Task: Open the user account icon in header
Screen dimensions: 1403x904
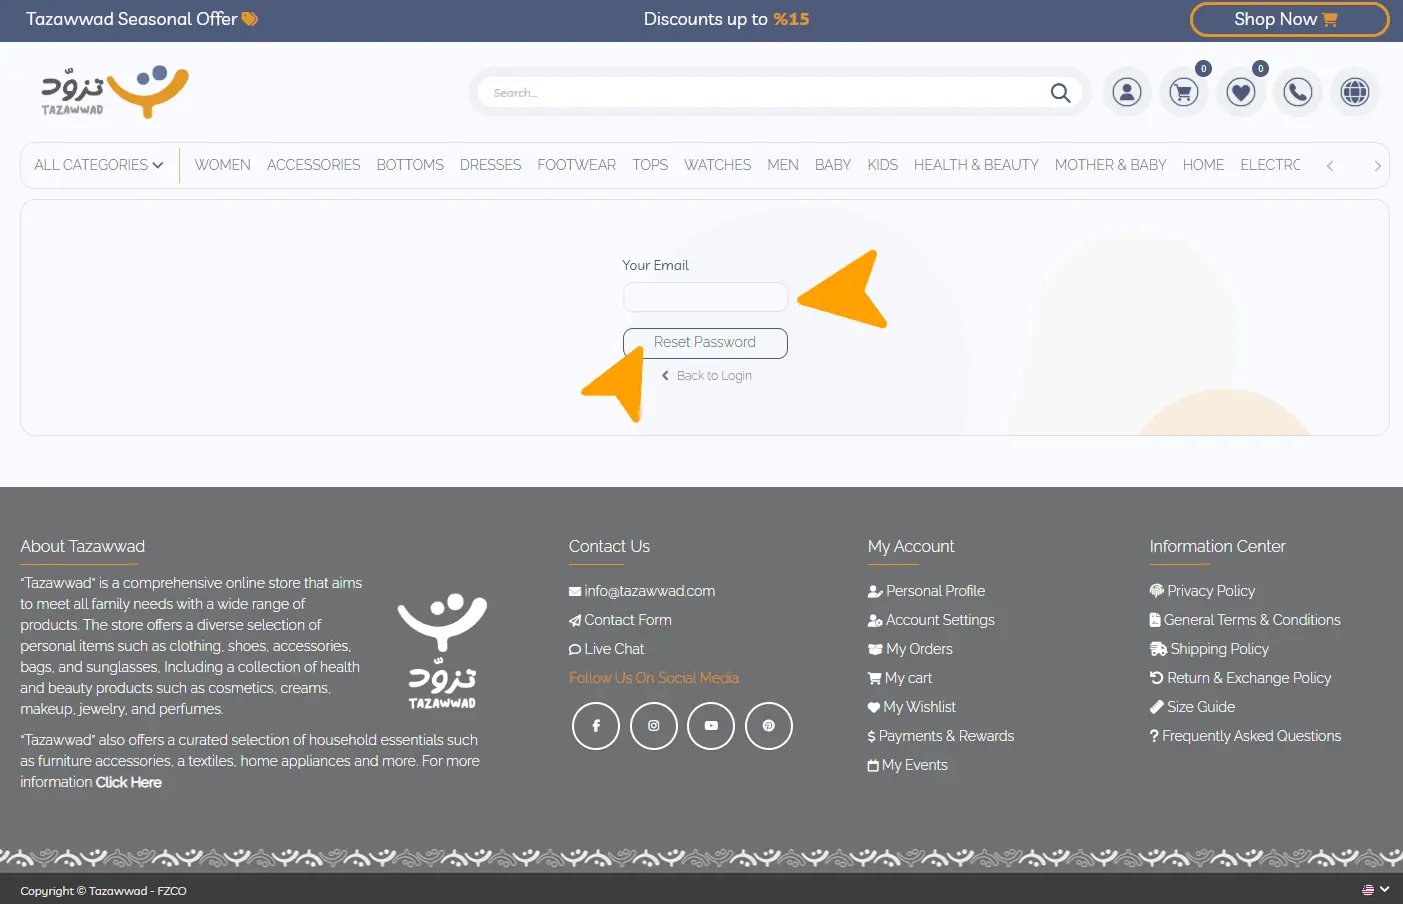Action: [1127, 93]
